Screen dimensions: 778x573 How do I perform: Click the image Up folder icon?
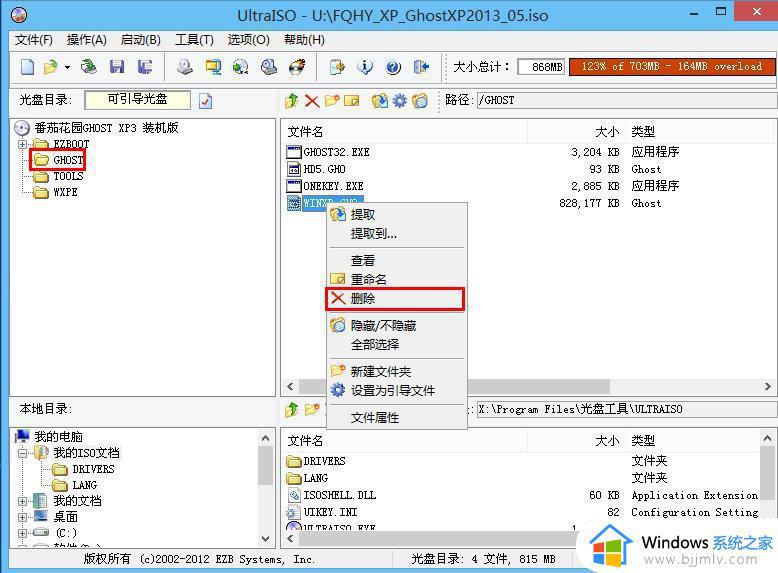pyautogui.click(x=292, y=101)
